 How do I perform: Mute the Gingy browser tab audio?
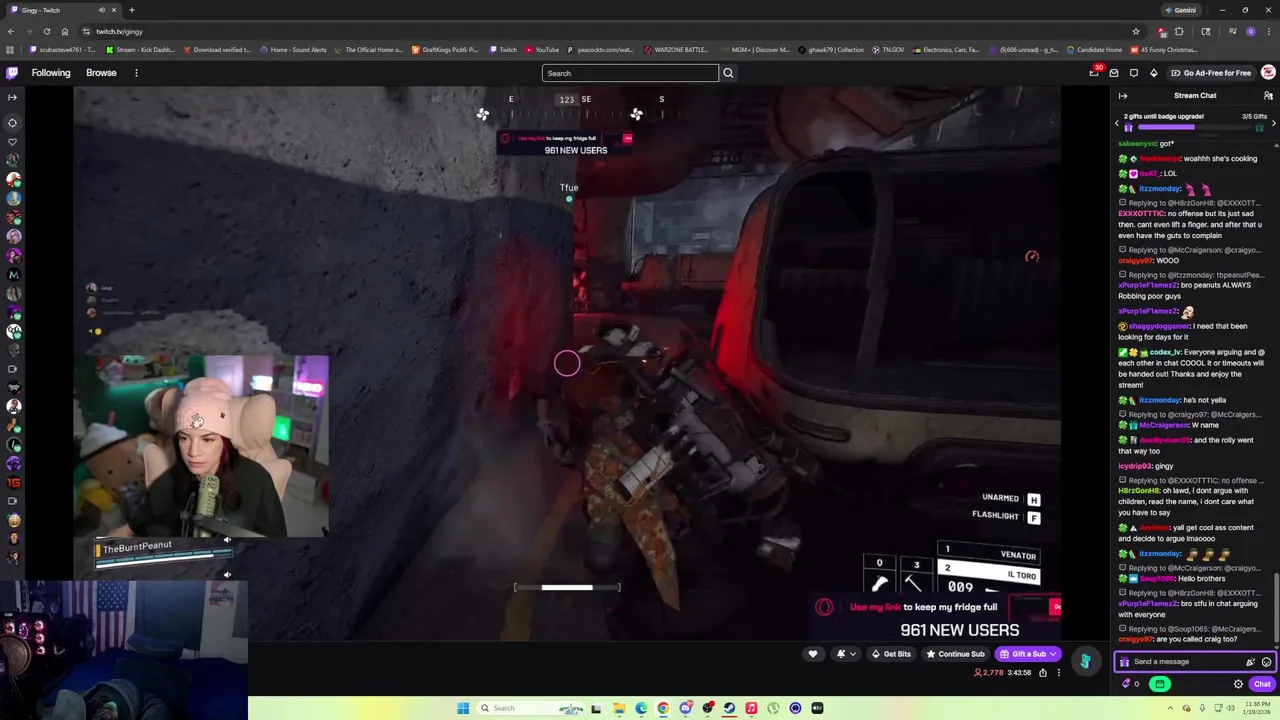click(102, 10)
